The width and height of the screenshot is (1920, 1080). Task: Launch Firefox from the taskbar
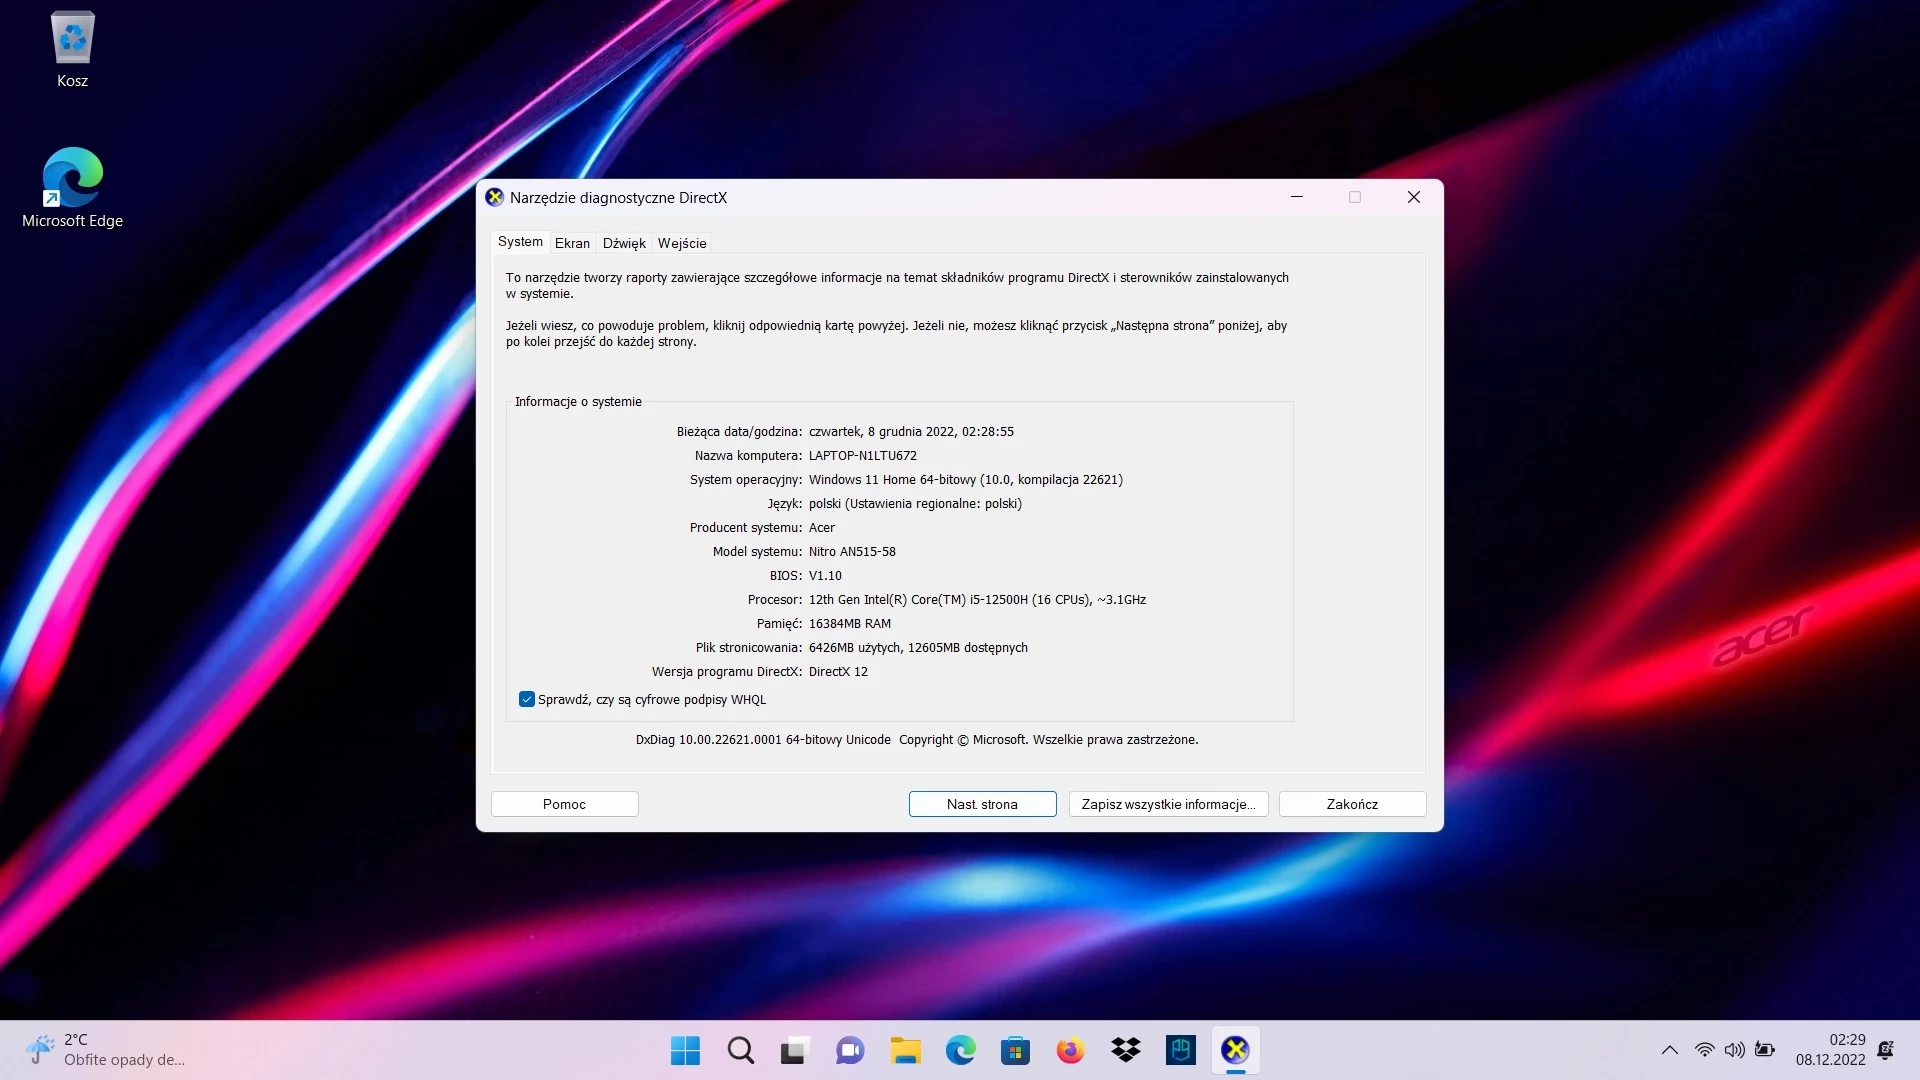coord(1070,1050)
